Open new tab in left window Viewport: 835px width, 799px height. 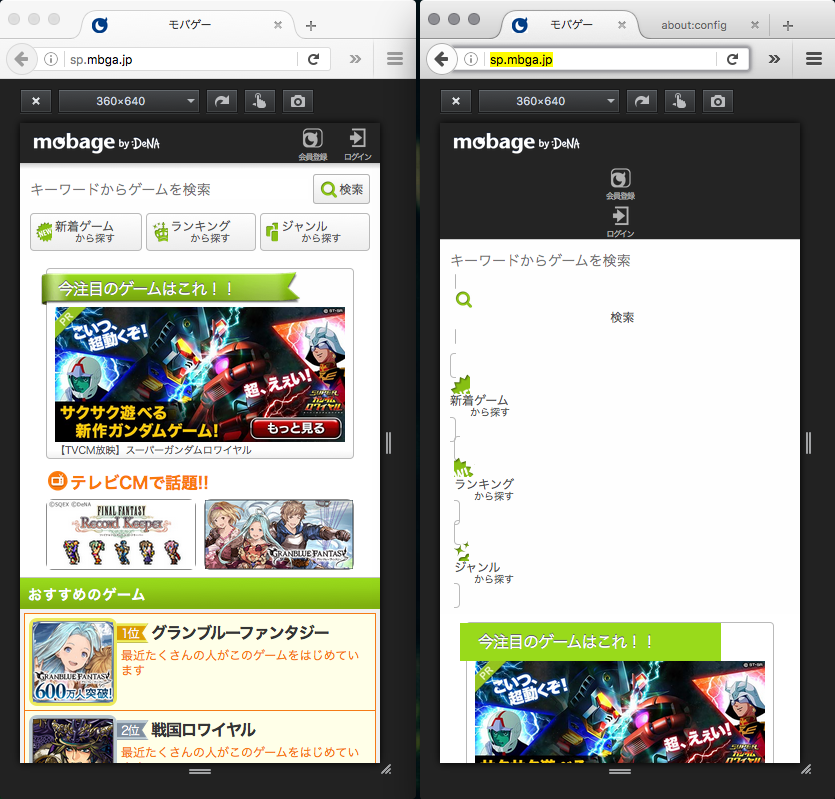pyautogui.click(x=311, y=26)
